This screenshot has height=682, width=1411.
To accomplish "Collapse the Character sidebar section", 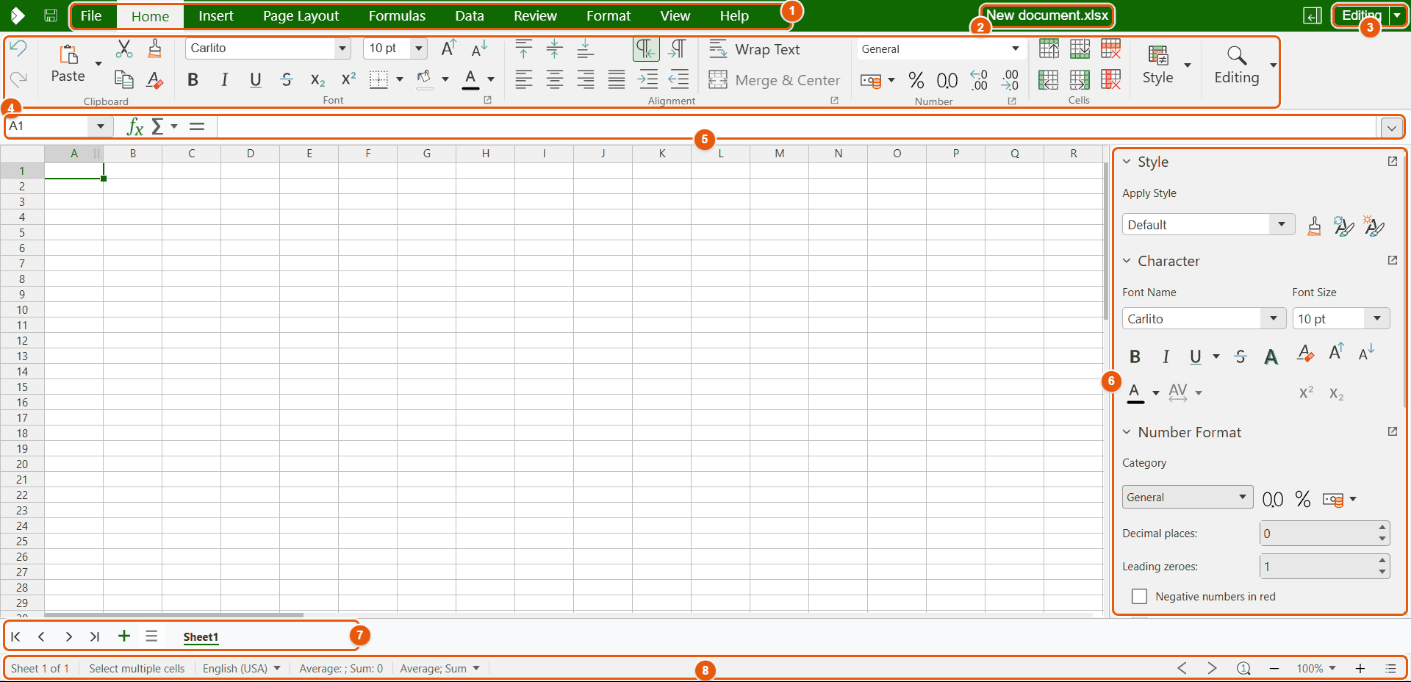I will pyautogui.click(x=1126, y=261).
